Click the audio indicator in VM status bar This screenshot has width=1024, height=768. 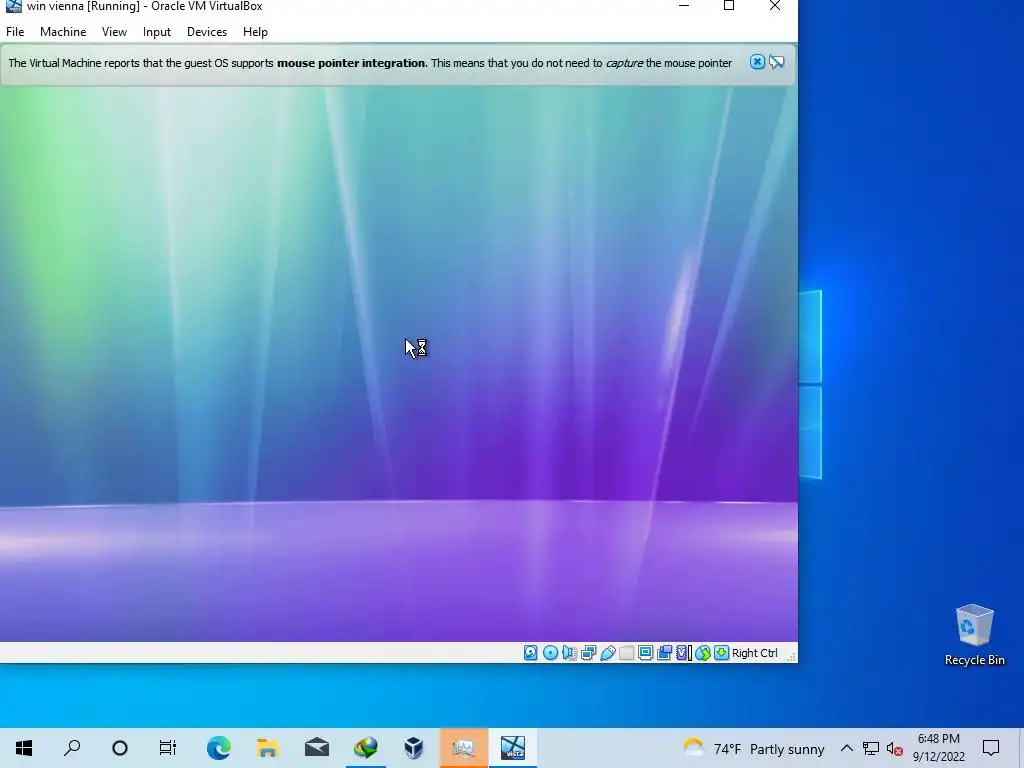(x=569, y=652)
